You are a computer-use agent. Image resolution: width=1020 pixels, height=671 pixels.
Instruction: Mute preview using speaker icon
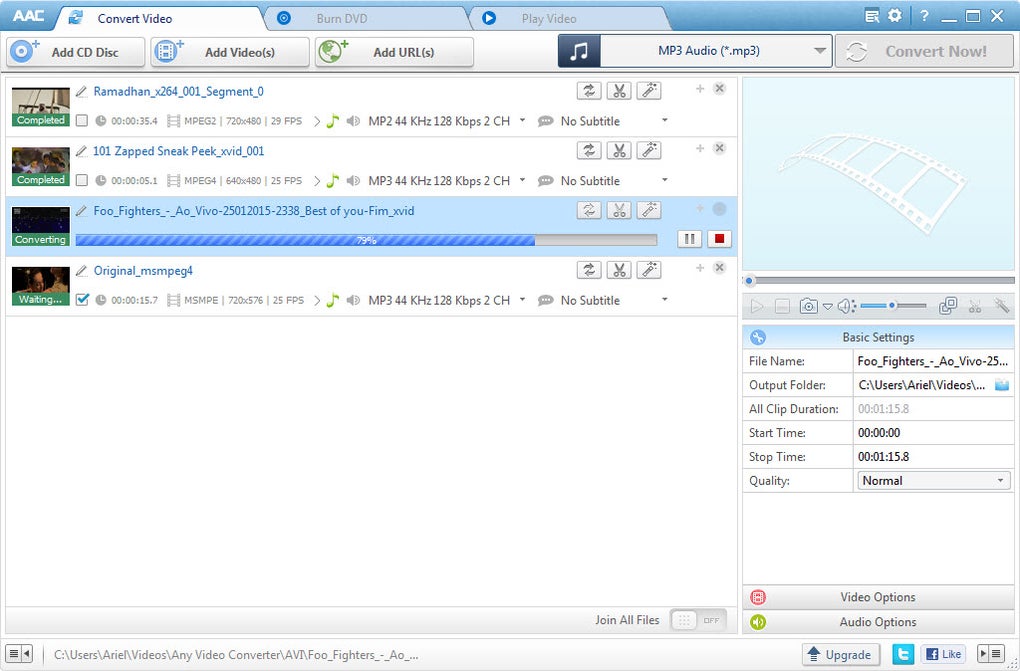846,306
